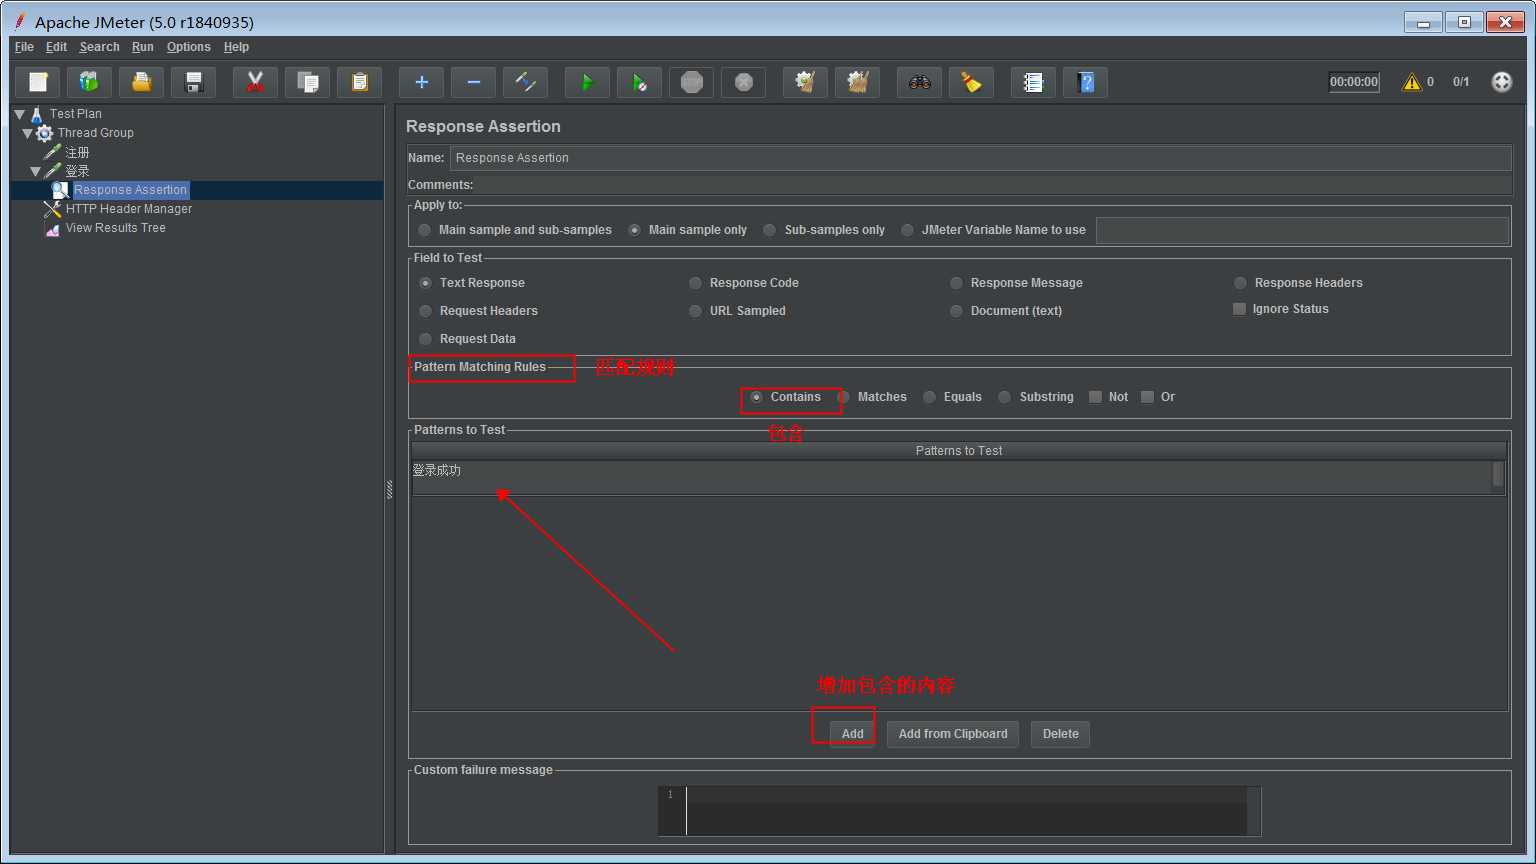Click the HTTP Header Manager wrench icon

click(52, 209)
